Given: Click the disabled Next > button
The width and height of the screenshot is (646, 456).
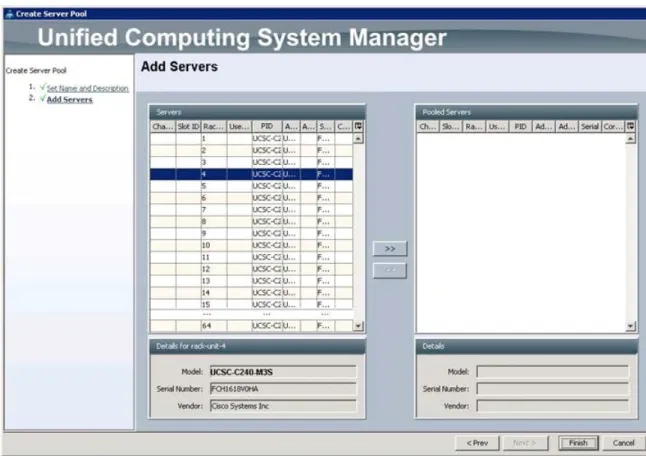Looking at the screenshot, I should [x=525, y=443].
